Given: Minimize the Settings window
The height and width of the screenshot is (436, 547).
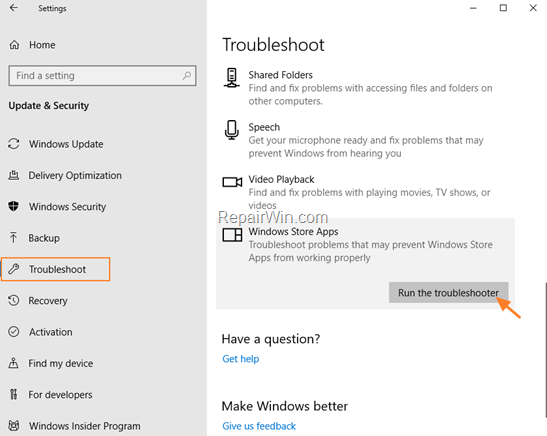Looking at the screenshot, I should tap(473, 8).
